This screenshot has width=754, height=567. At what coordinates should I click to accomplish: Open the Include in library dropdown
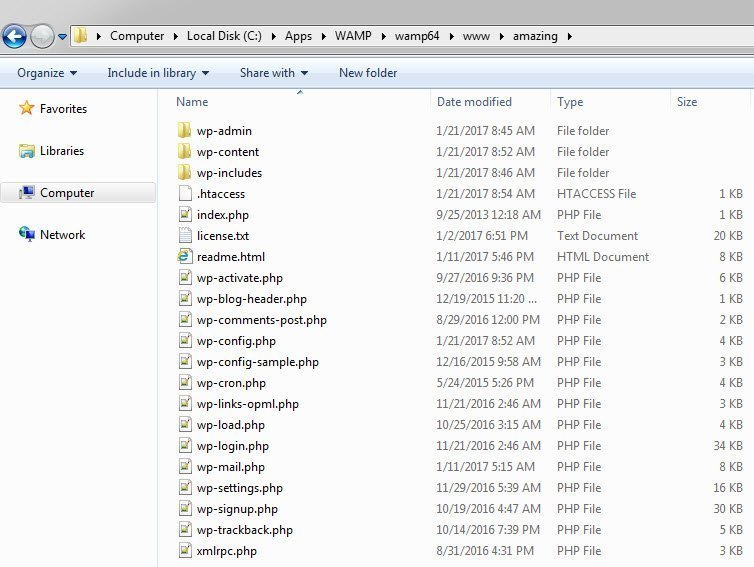pyautogui.click(x=158, y=73)
